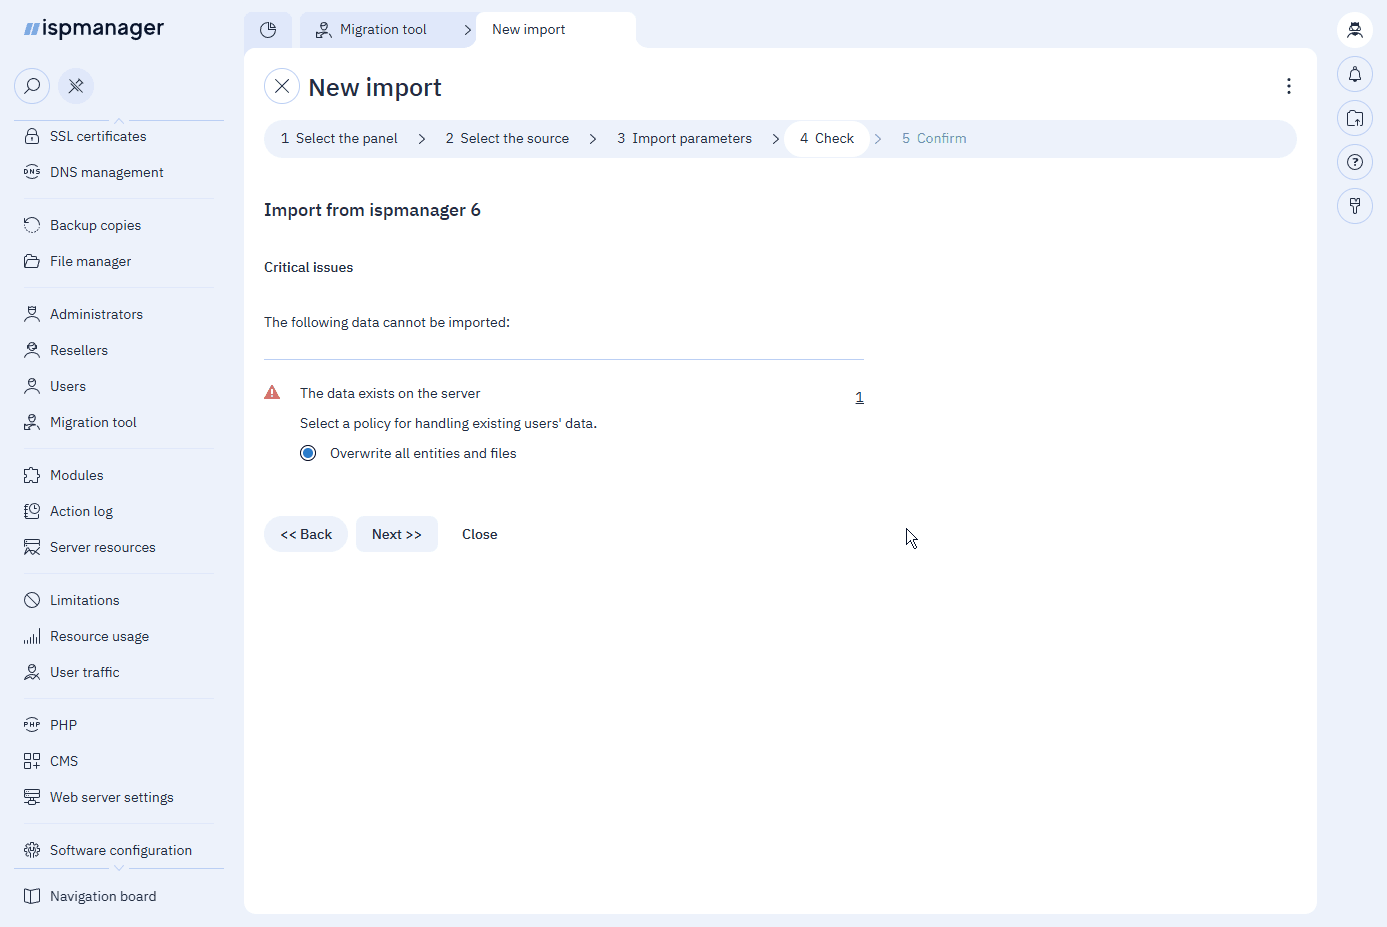
Task: Click the Close button below the form
Action: (480, 534)
